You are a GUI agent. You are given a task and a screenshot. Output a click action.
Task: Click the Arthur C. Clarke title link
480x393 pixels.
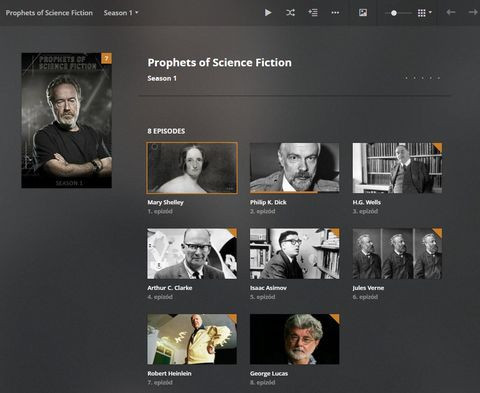[170, 288]
